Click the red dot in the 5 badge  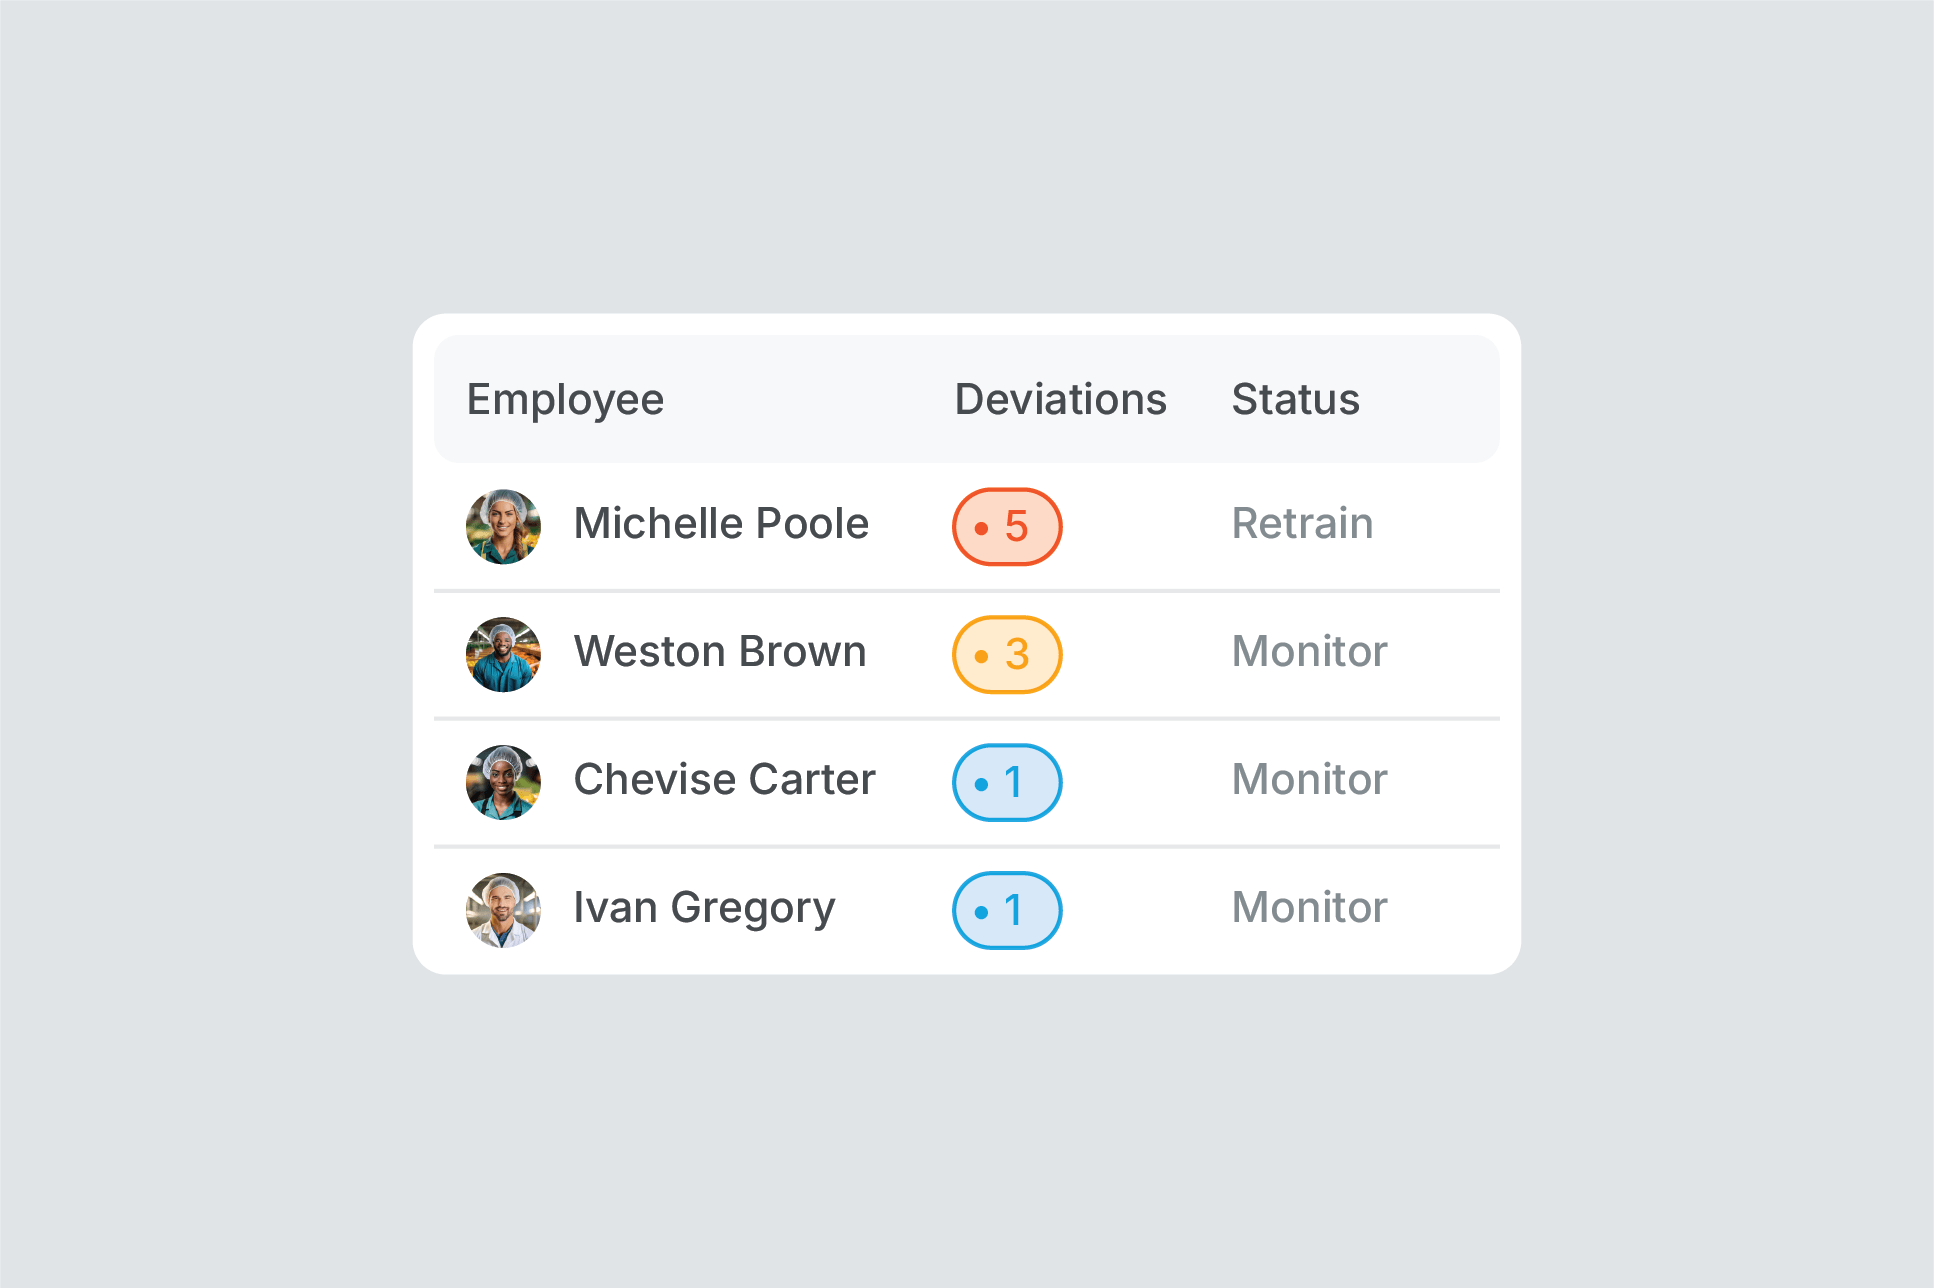tap(981, 528)
